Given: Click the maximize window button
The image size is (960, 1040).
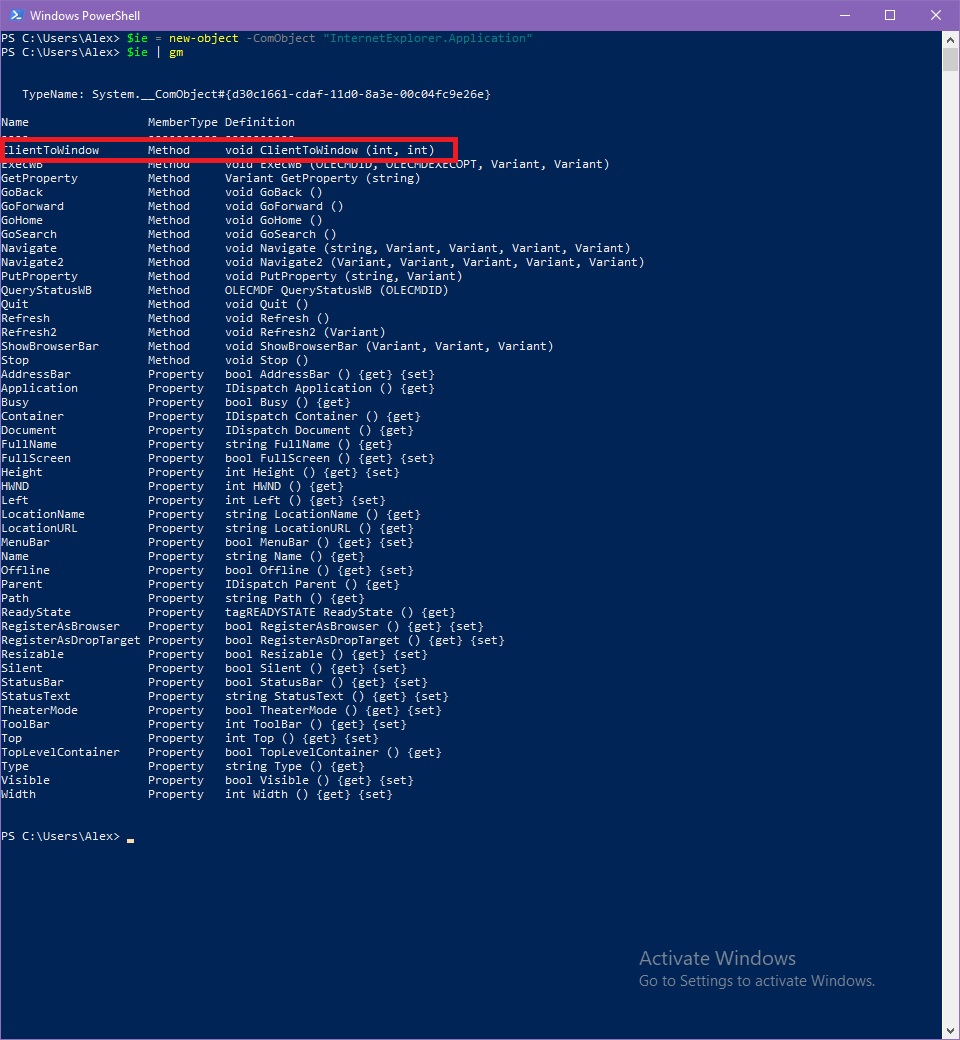Looking at the screenshot, I should tap(889, 15).
